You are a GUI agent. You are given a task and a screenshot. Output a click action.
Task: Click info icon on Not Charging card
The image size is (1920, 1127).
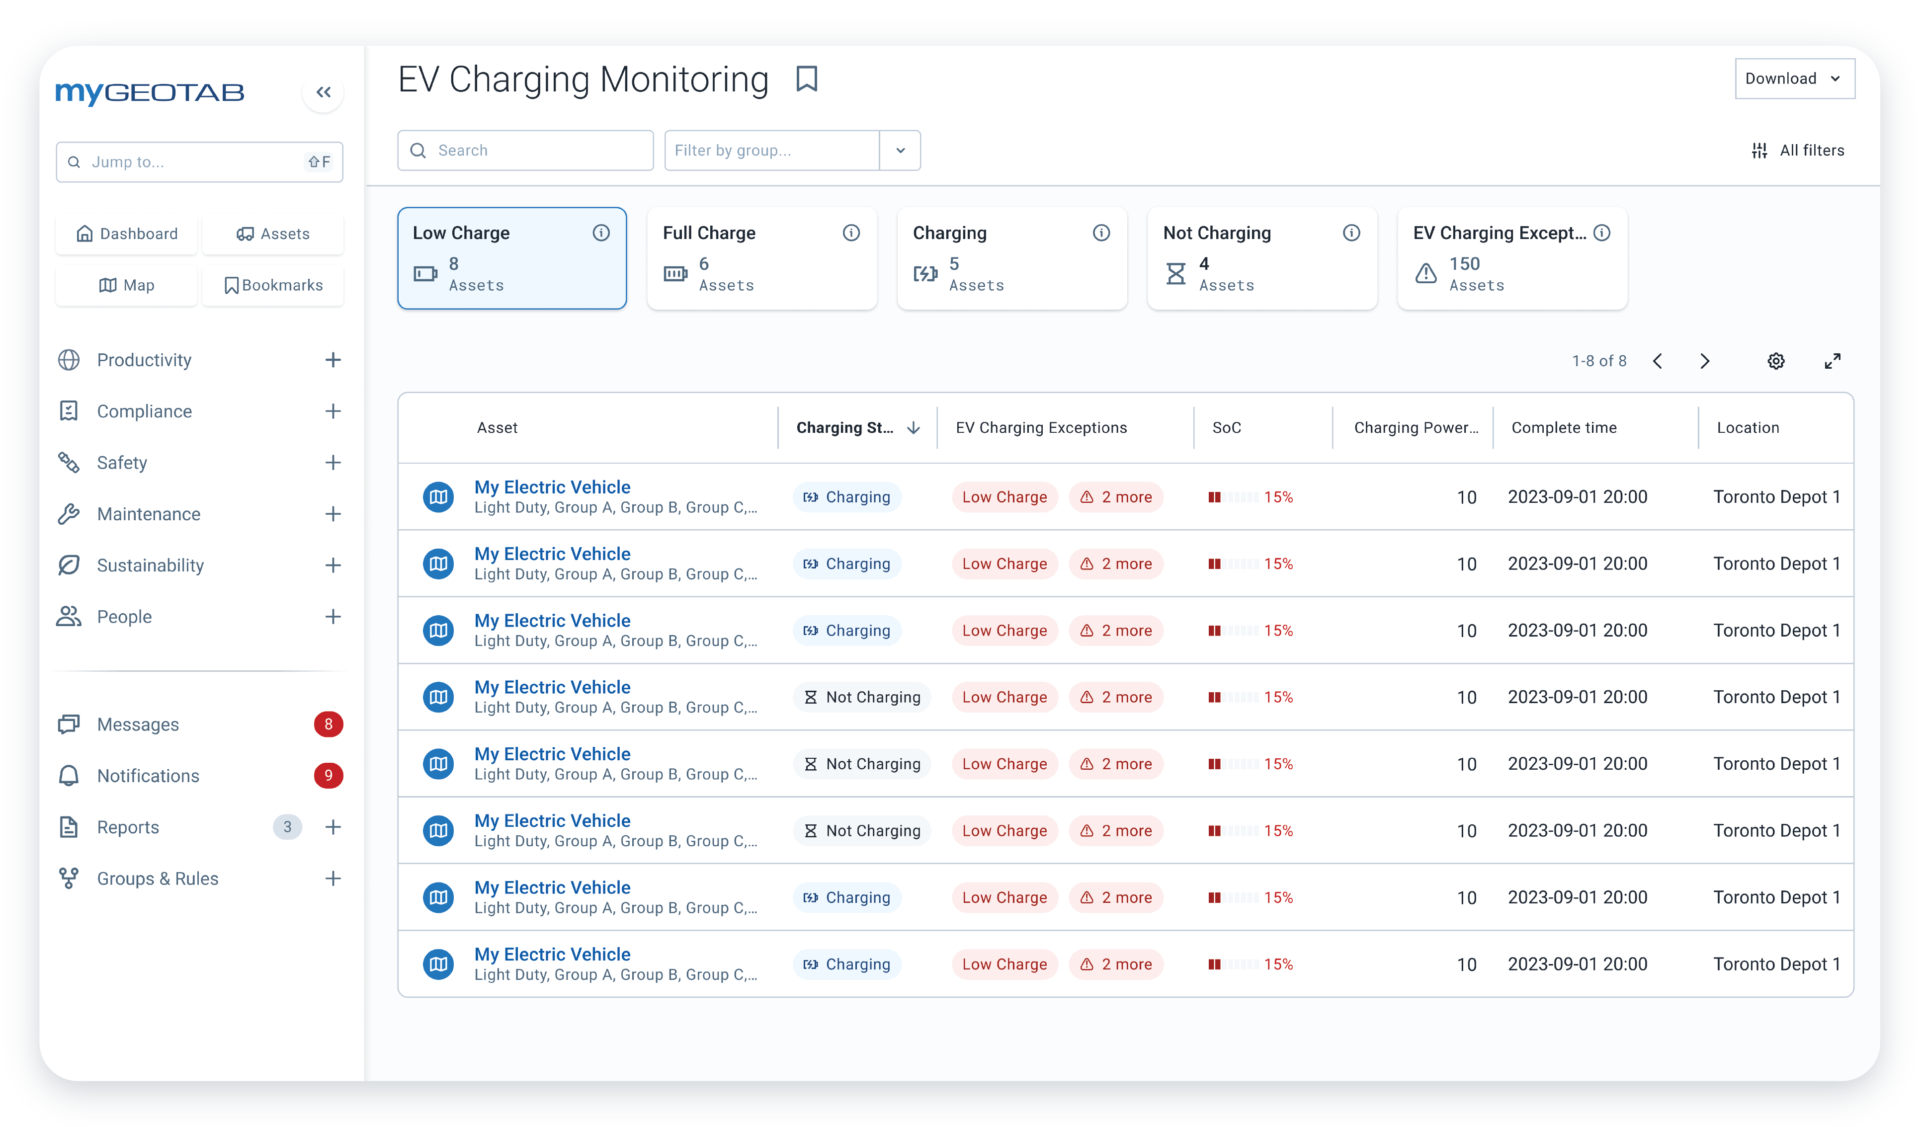coord(1351,233)
